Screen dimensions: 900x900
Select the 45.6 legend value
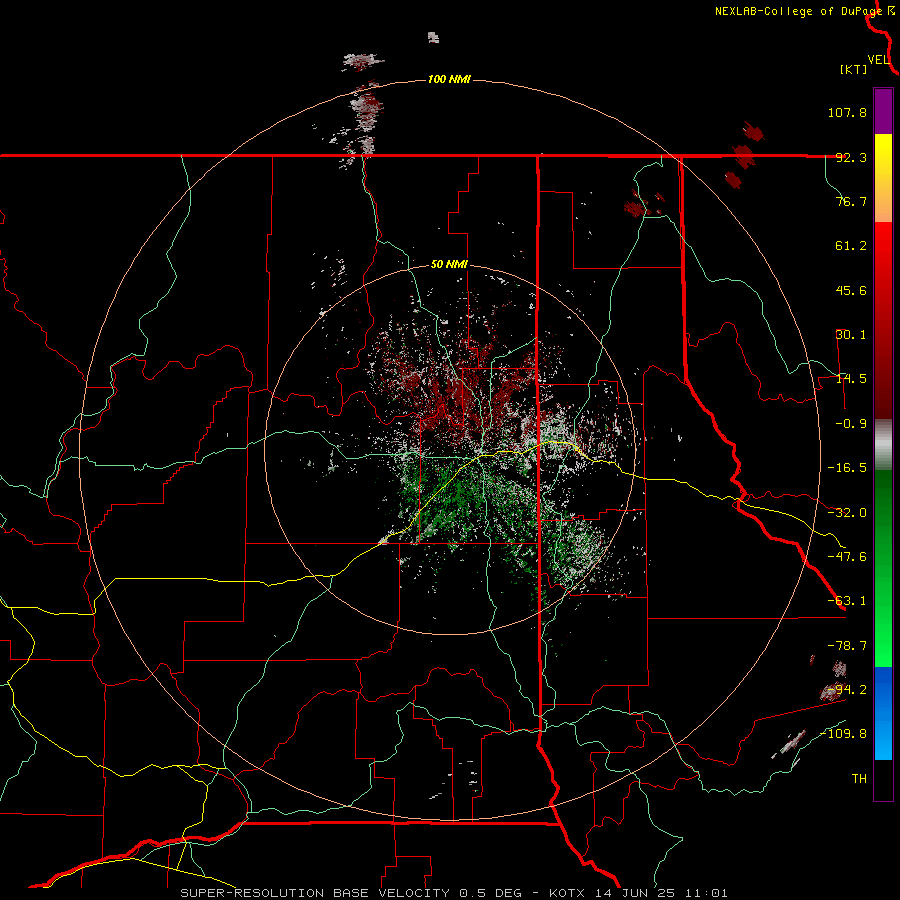point(851,290)
